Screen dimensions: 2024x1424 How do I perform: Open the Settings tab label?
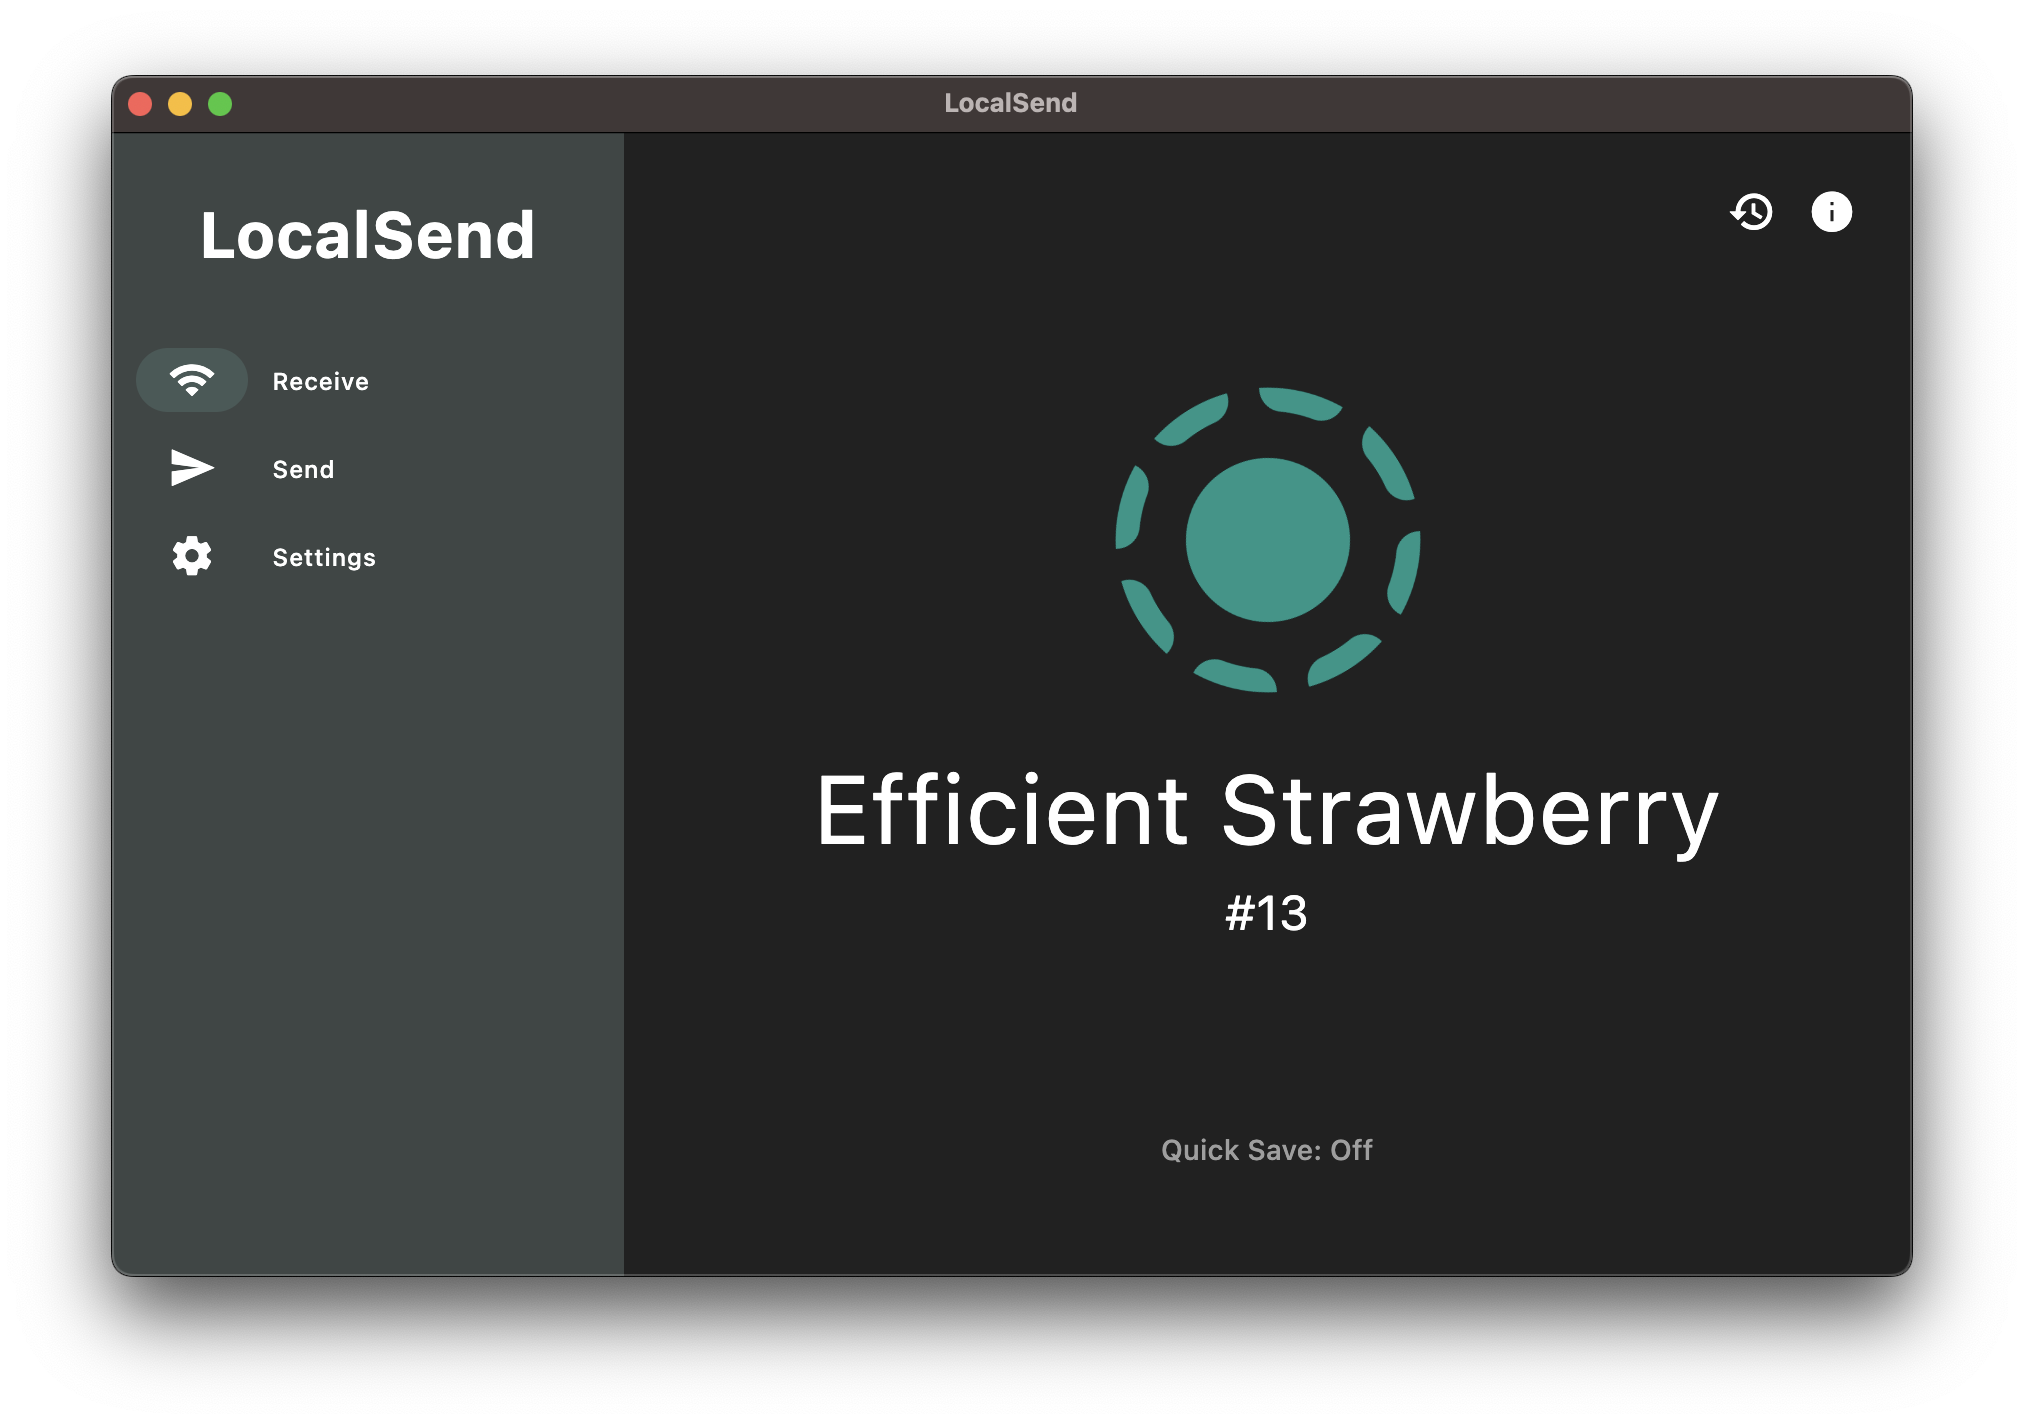pos(324,557)
